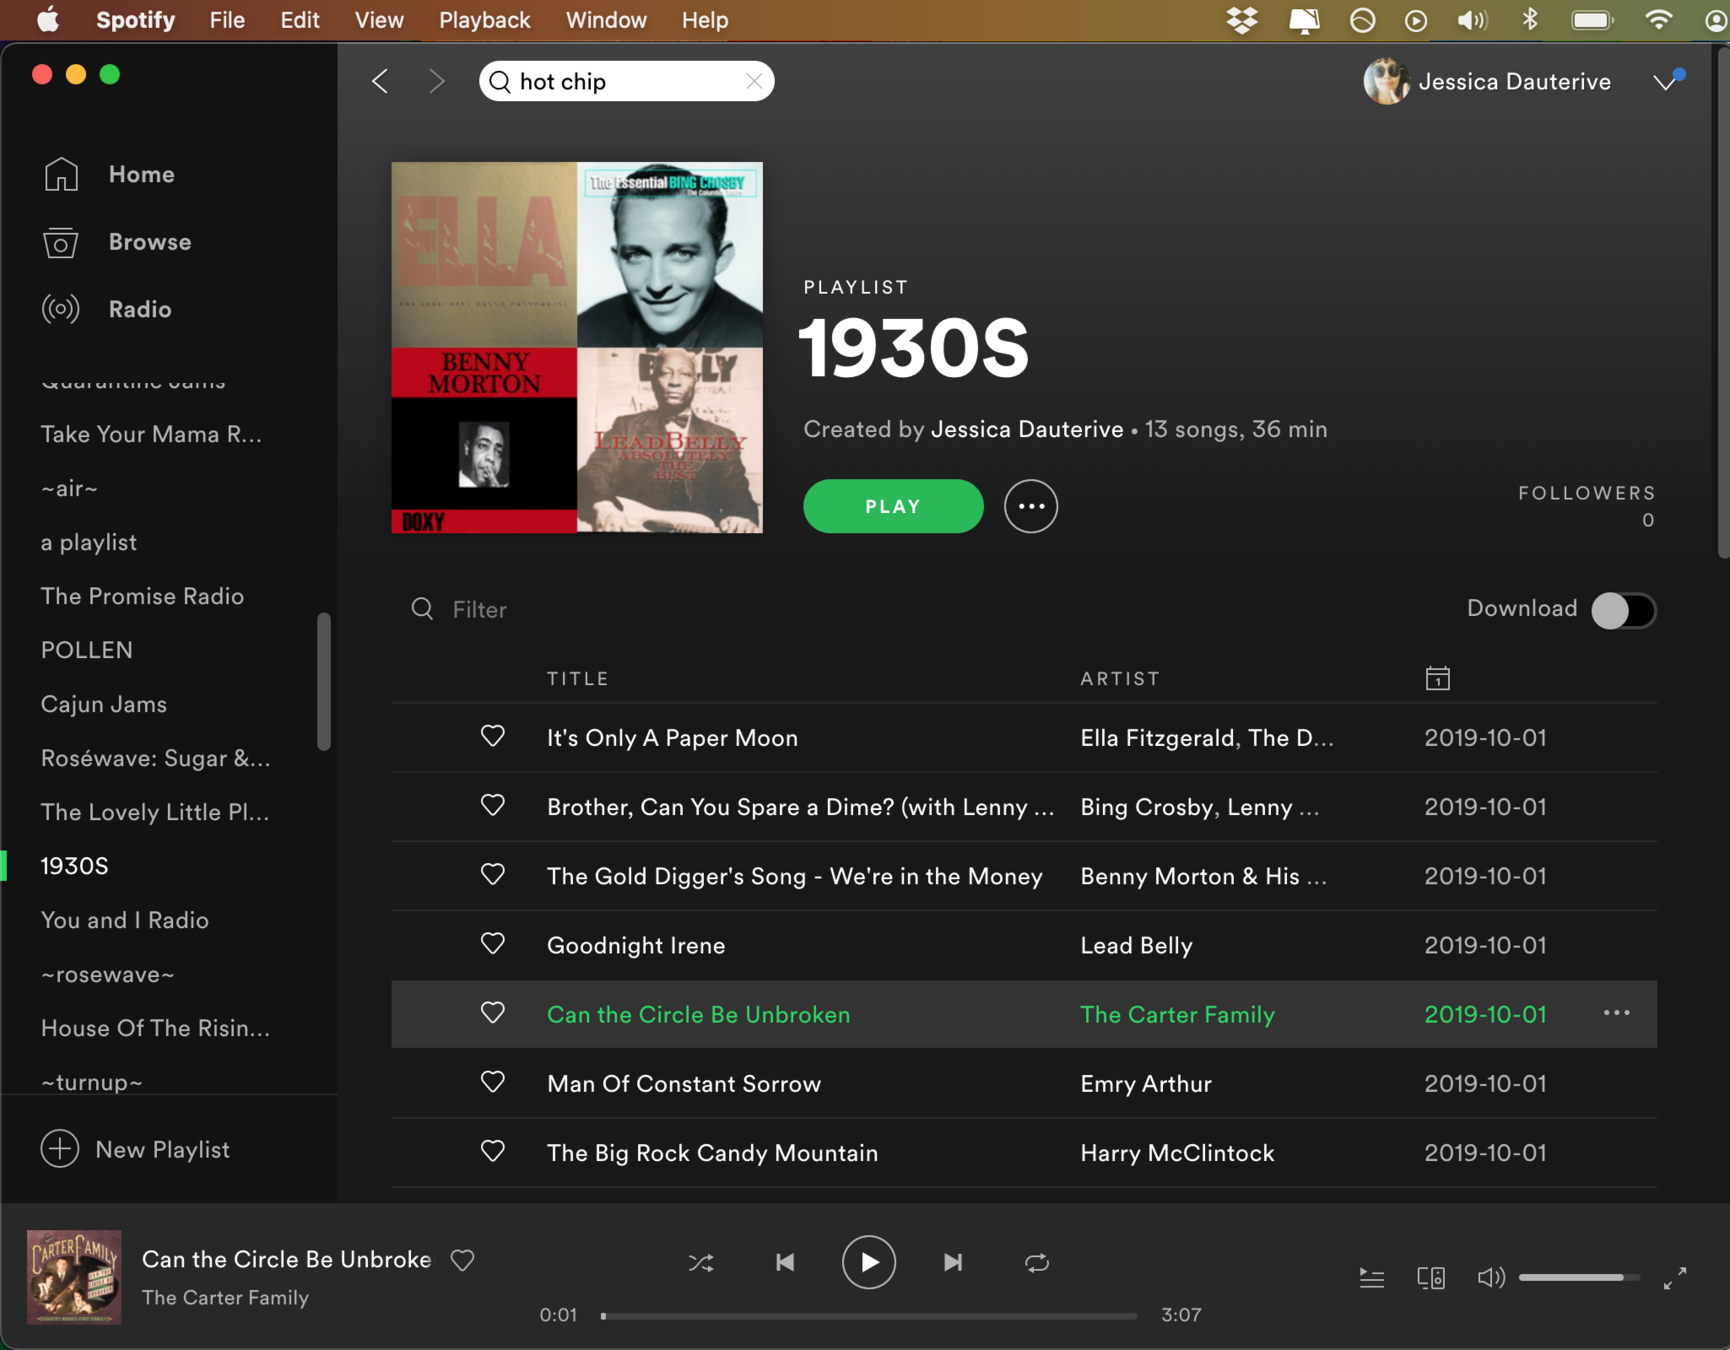Click the Carter Family now-playing album art
This screenshot has height=1350, width=1730.
click(74, 1277)
